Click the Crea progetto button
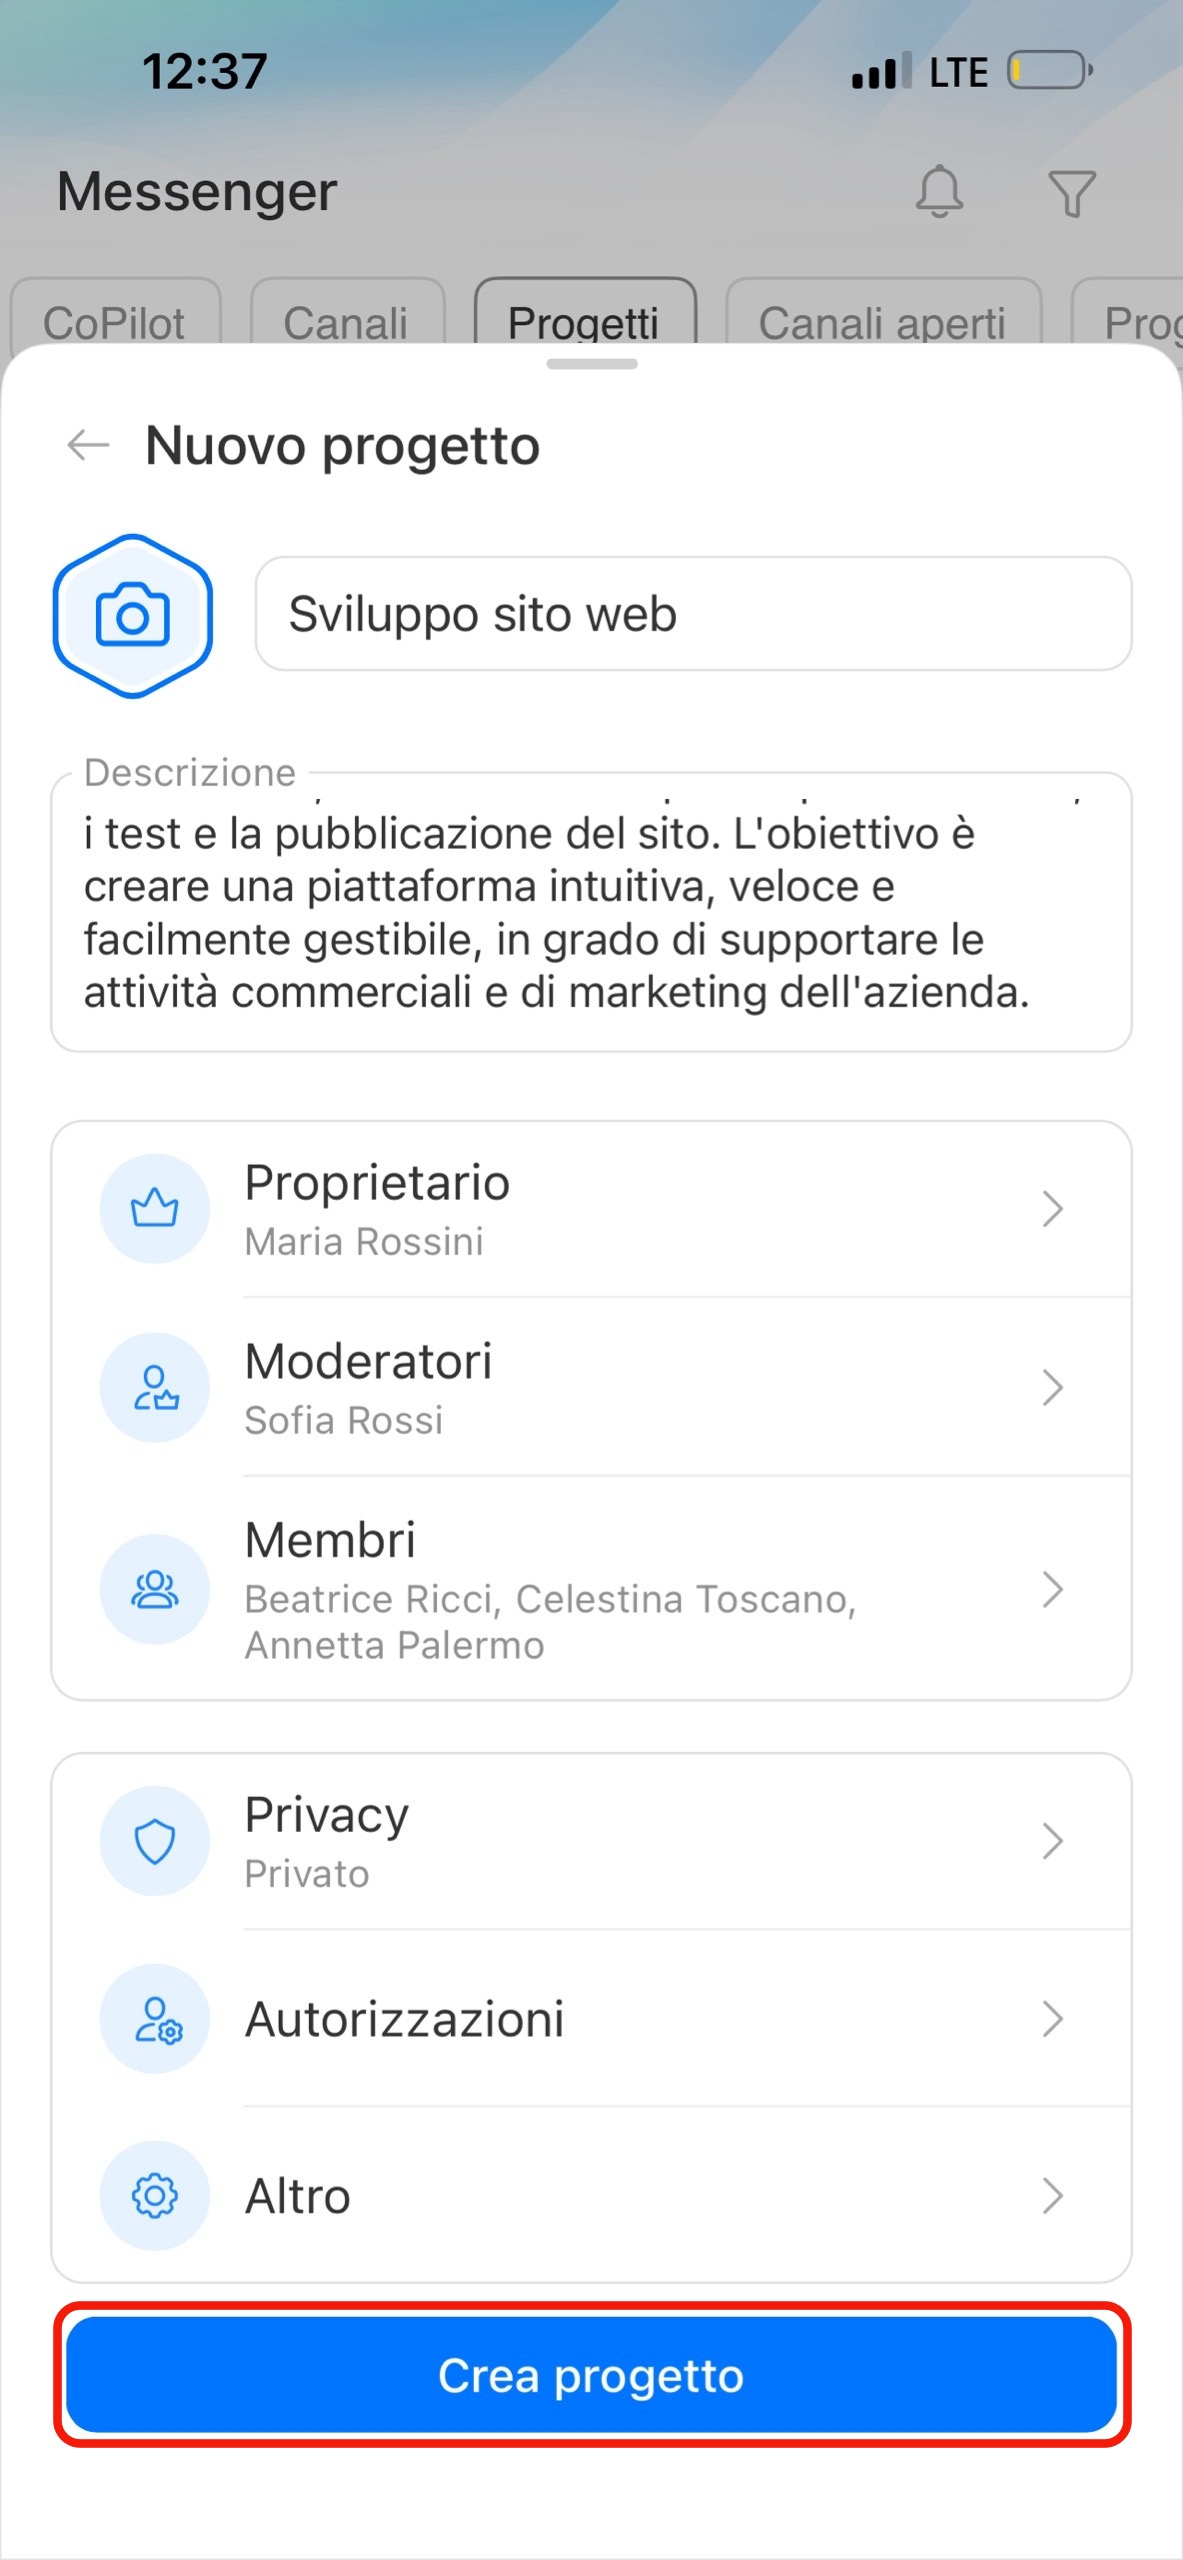 coord(591,2375)
